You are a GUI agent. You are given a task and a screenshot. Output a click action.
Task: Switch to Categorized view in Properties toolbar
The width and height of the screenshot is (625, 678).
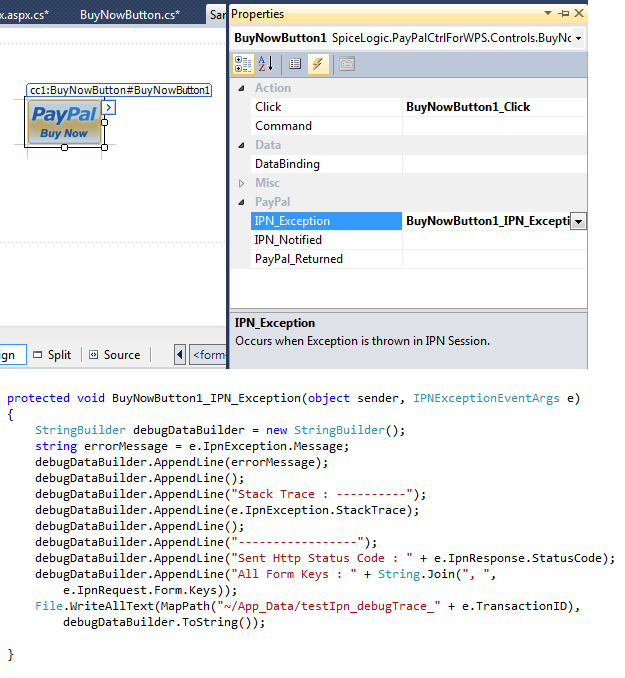(243, 64)
